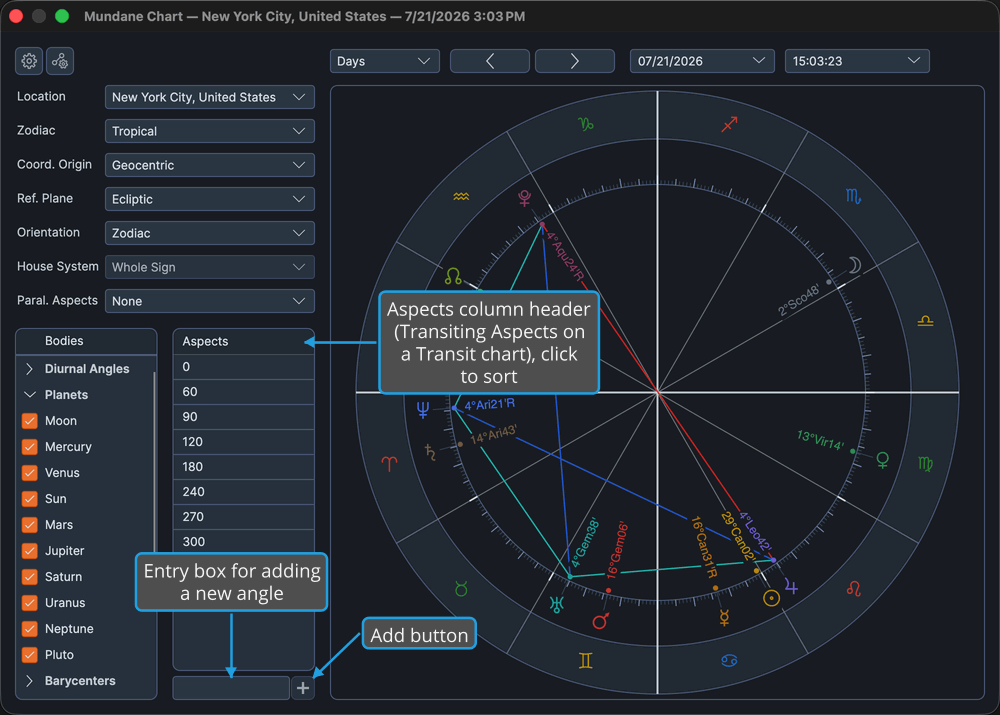Click the Bodies column header
1000x715 pixels.
point(86,341)
